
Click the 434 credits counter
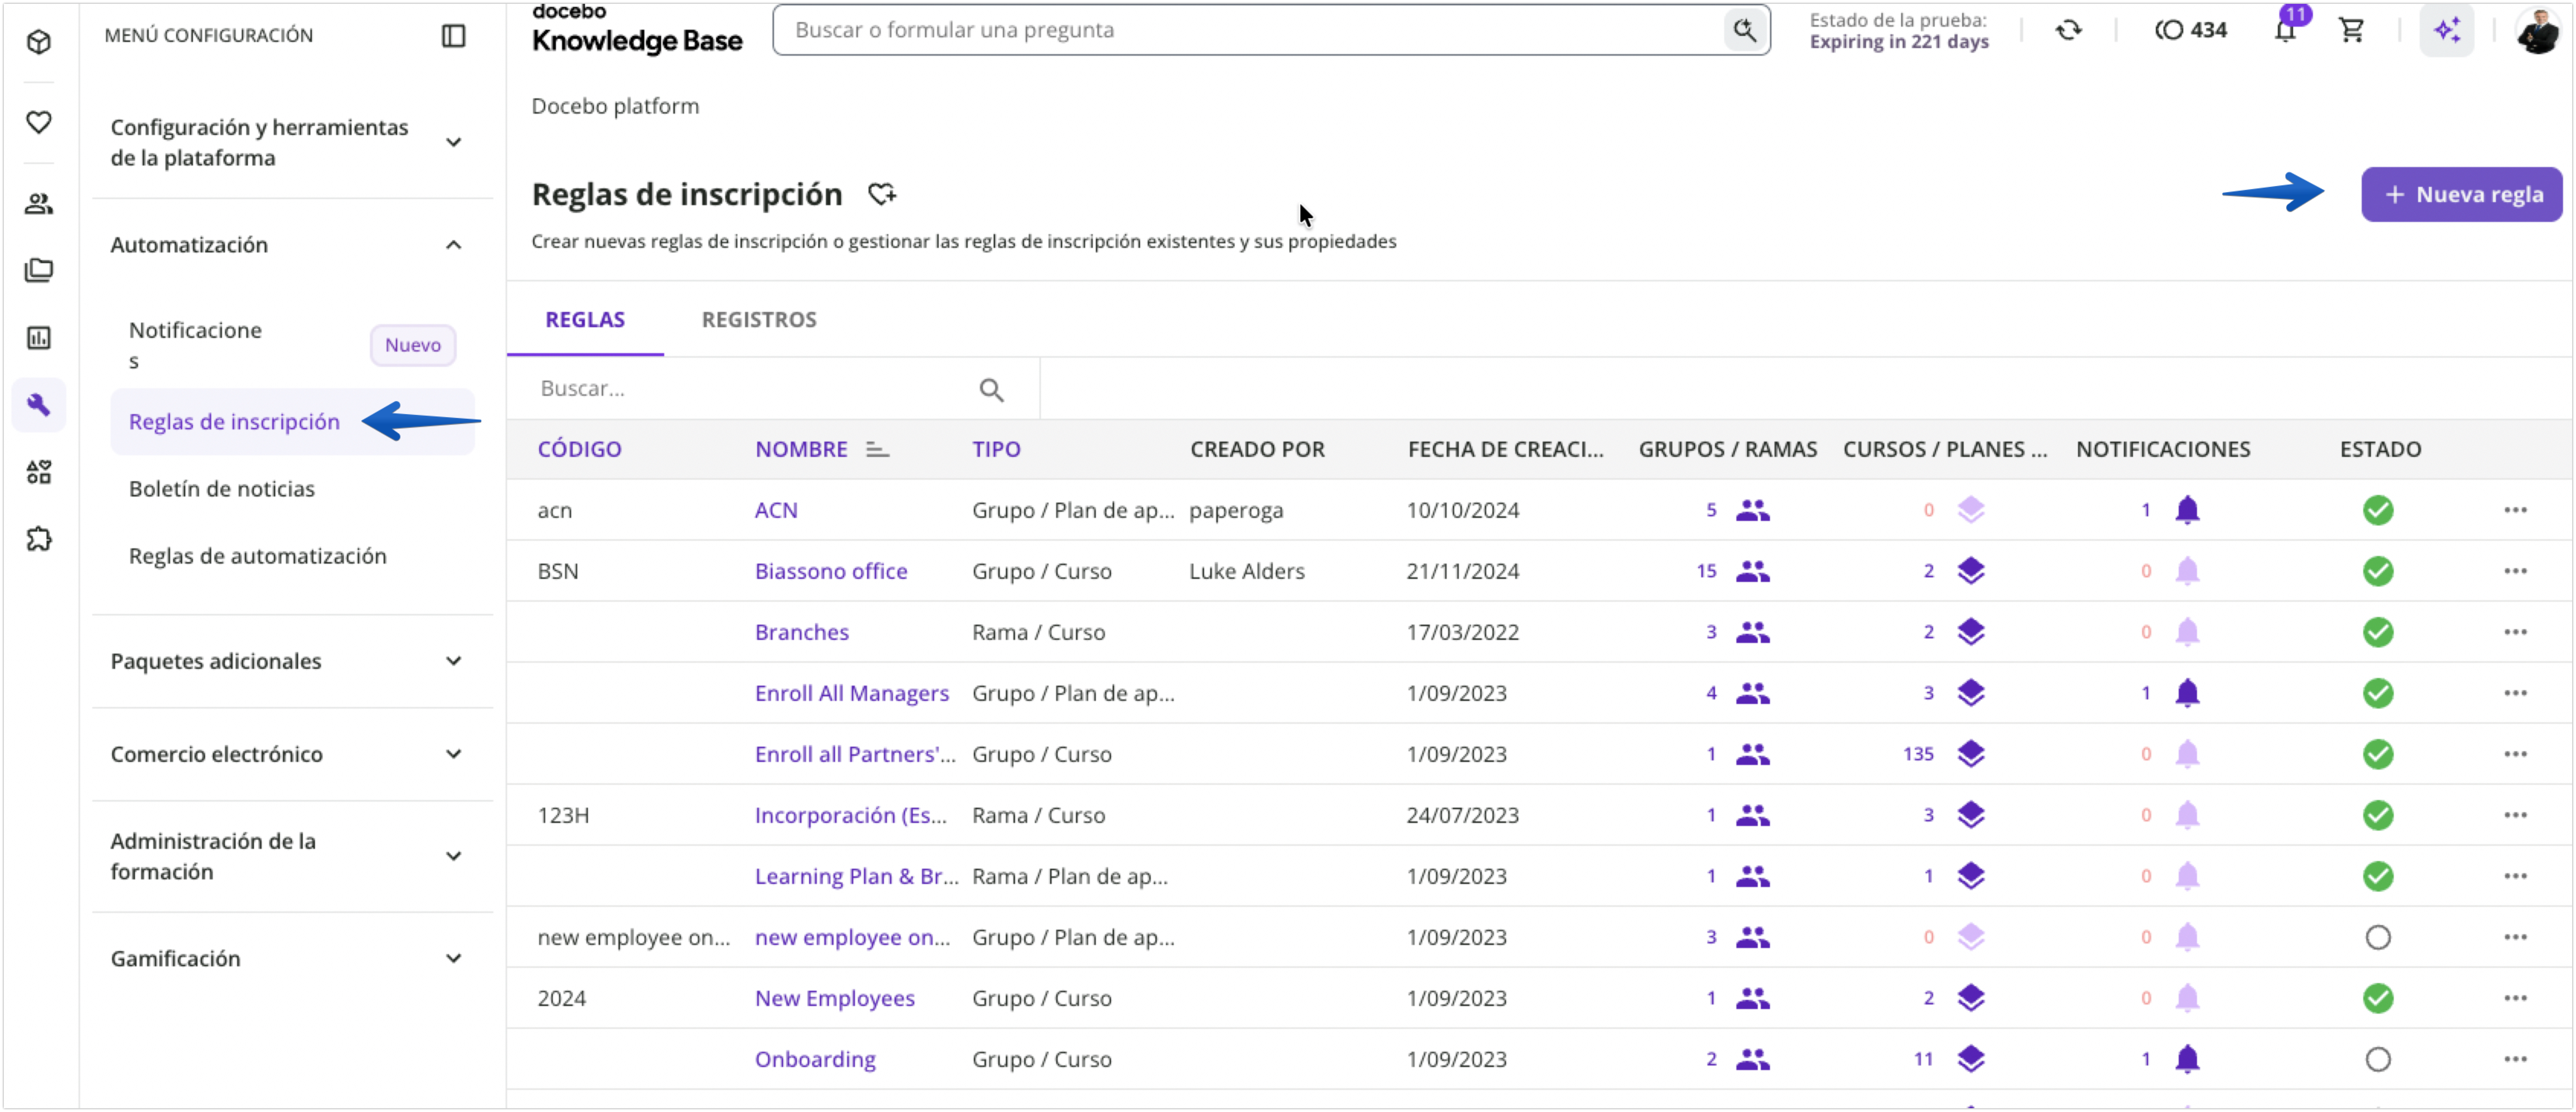tap(2191, 30)
